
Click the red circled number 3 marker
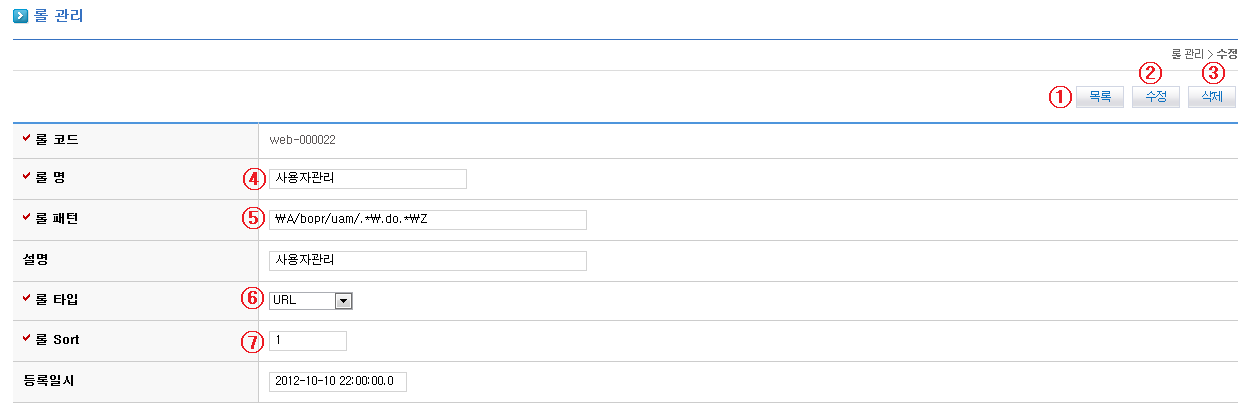coord(1213,72)
